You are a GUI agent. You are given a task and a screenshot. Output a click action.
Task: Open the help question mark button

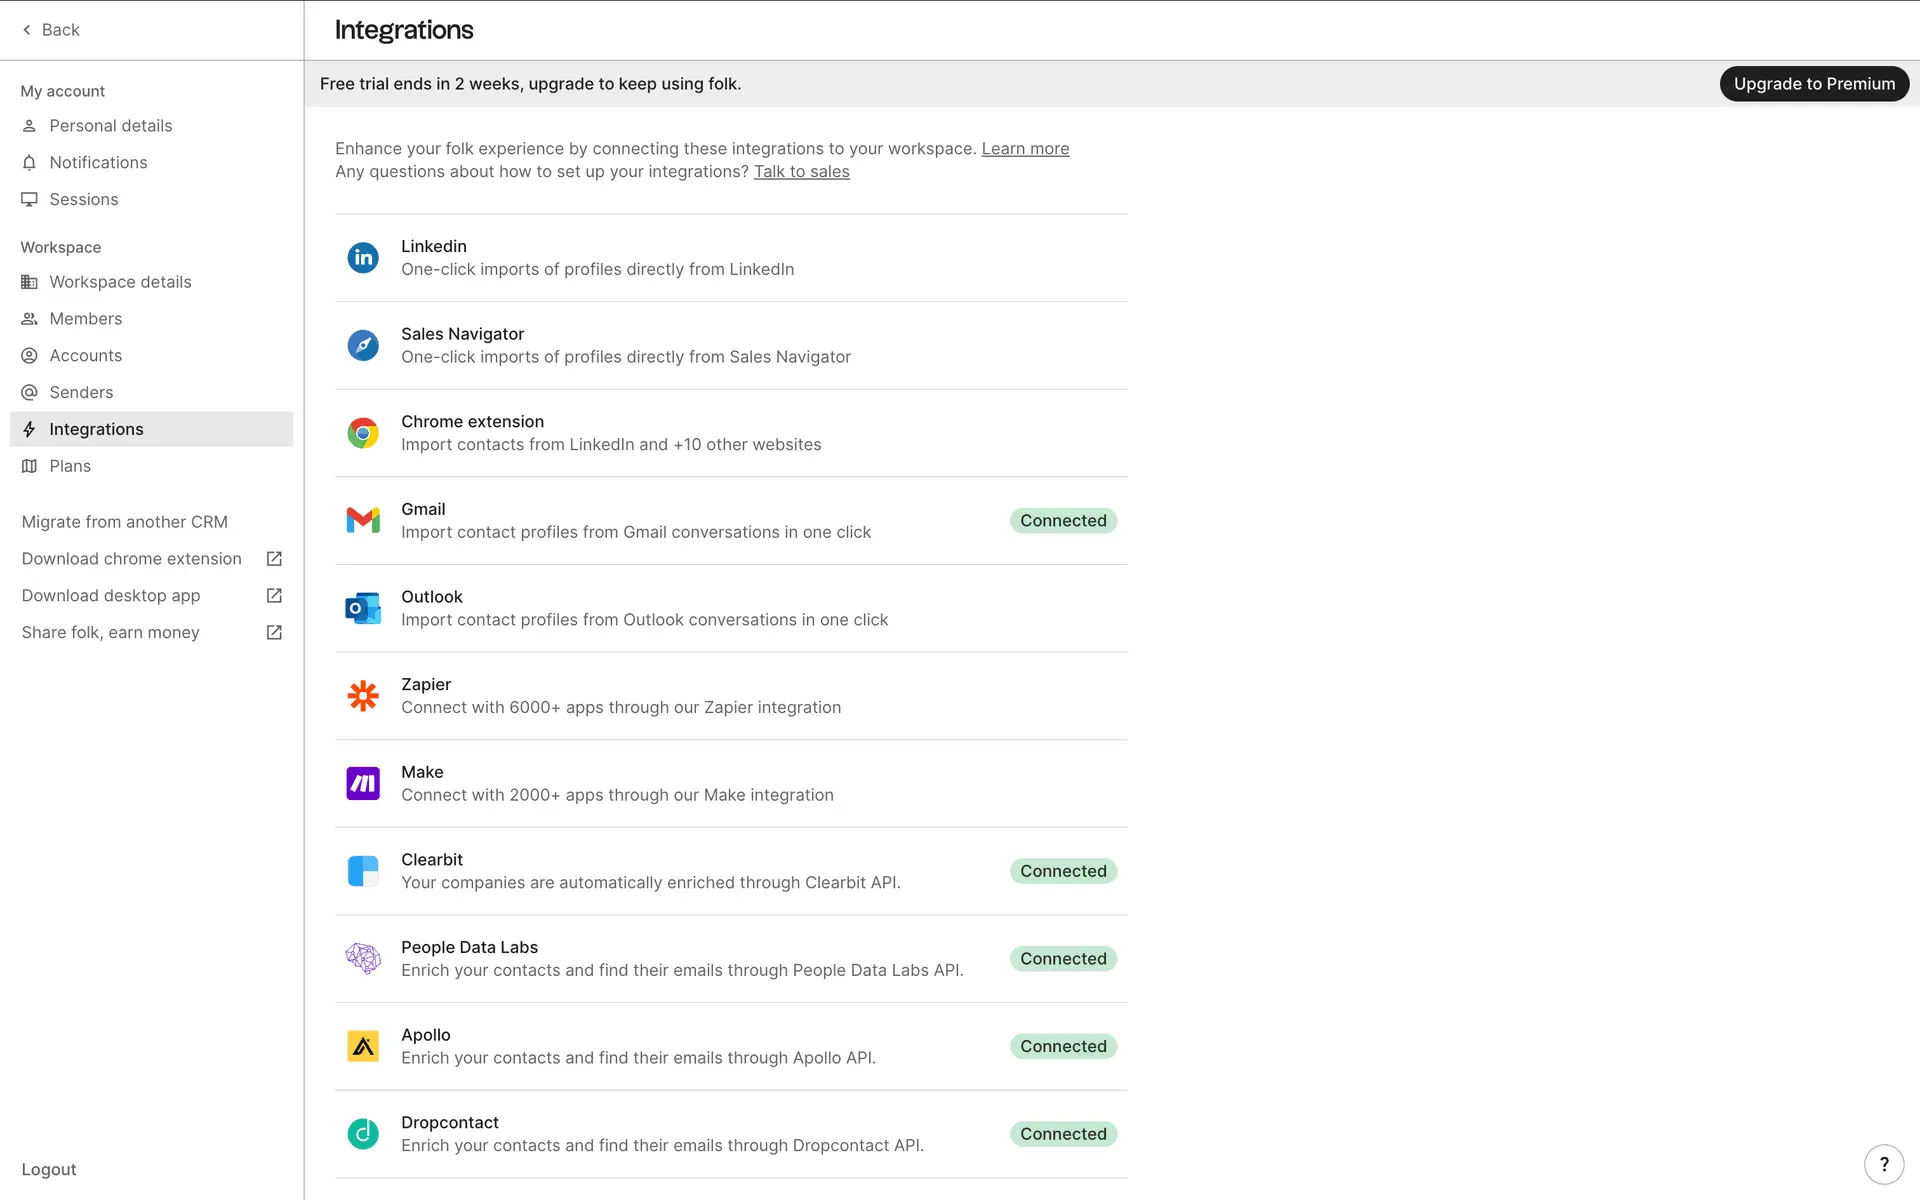[x=1884, y=1164]
